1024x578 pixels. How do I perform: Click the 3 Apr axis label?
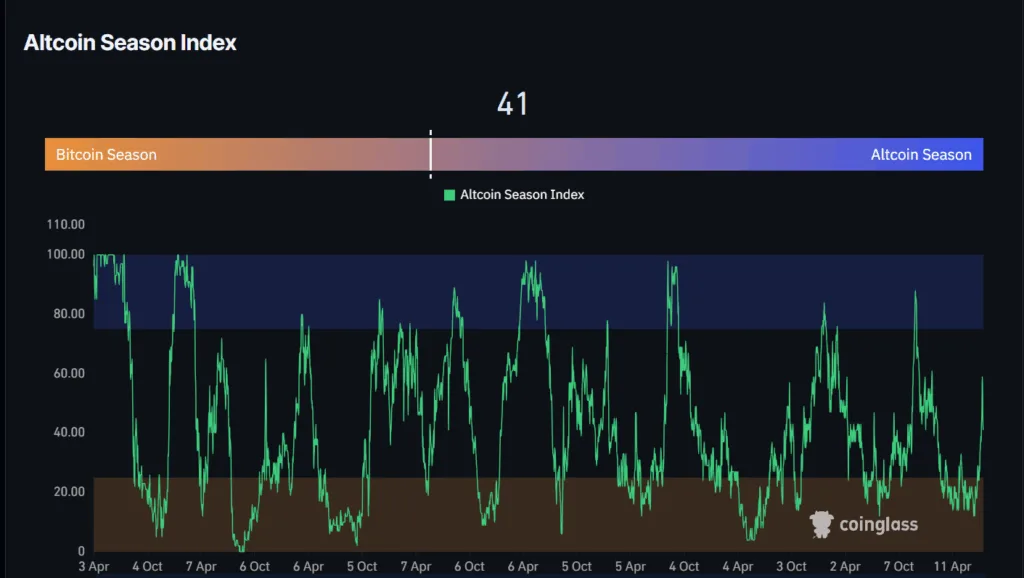(x=93, y=565)
